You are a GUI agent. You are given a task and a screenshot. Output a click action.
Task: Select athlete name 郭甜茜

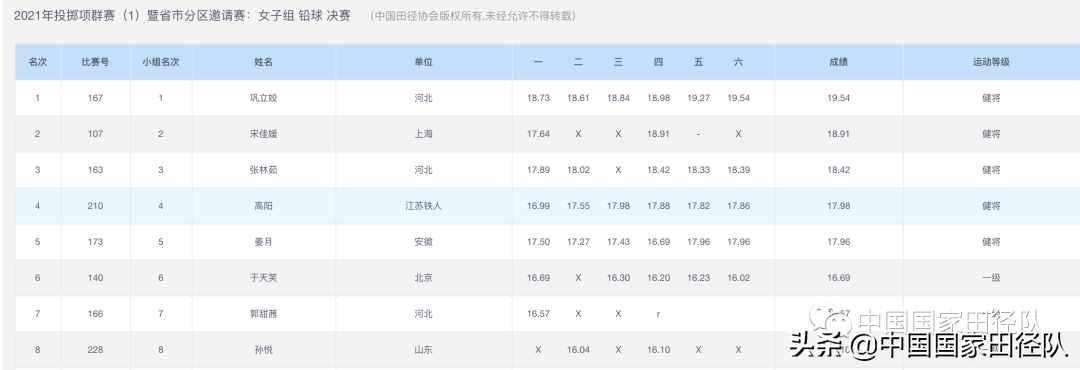(264, 314)
